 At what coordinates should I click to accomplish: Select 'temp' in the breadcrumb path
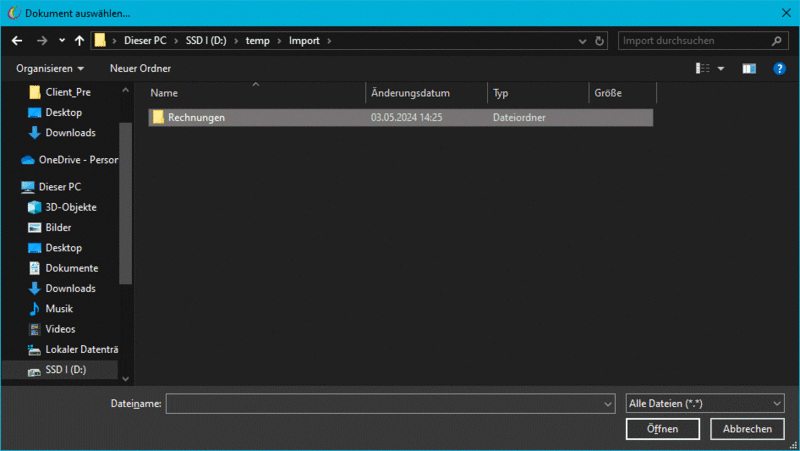click(x=257, y=40)
